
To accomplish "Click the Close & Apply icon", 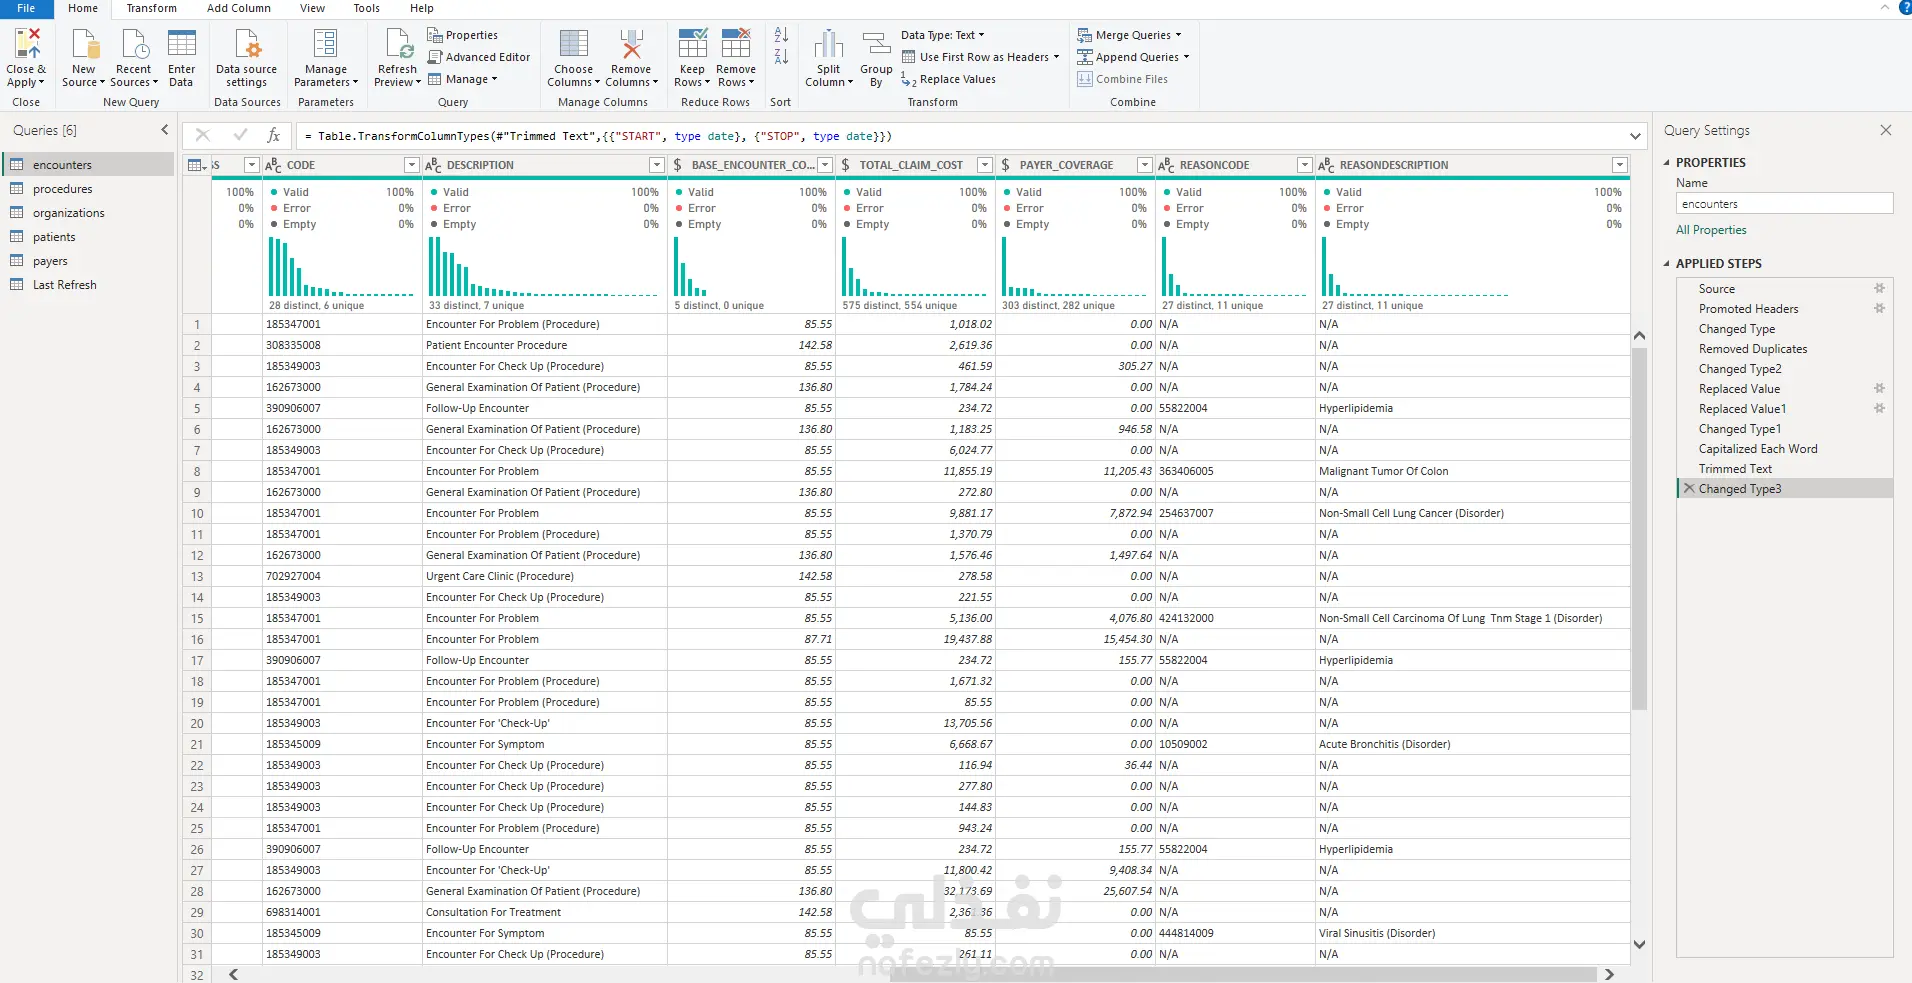I will click(x=27, y=44).
